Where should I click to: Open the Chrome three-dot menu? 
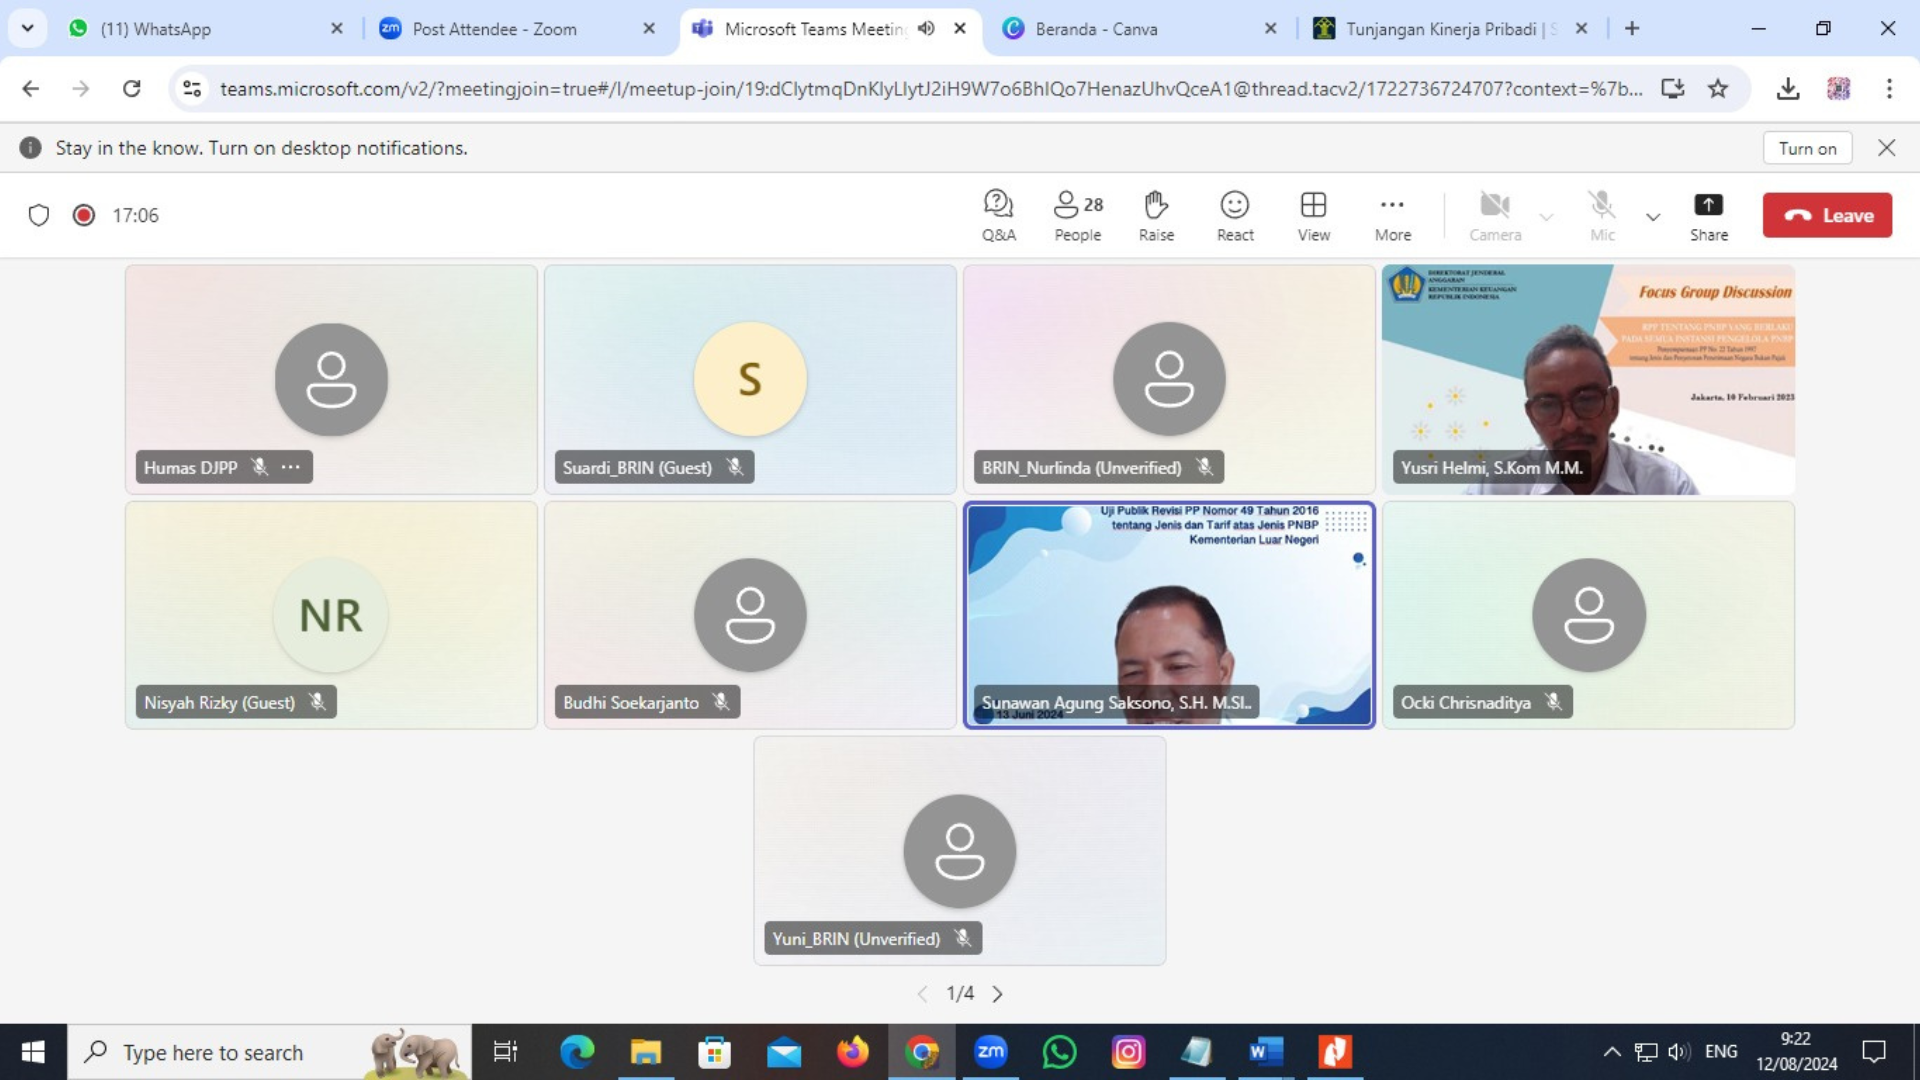1889,89
